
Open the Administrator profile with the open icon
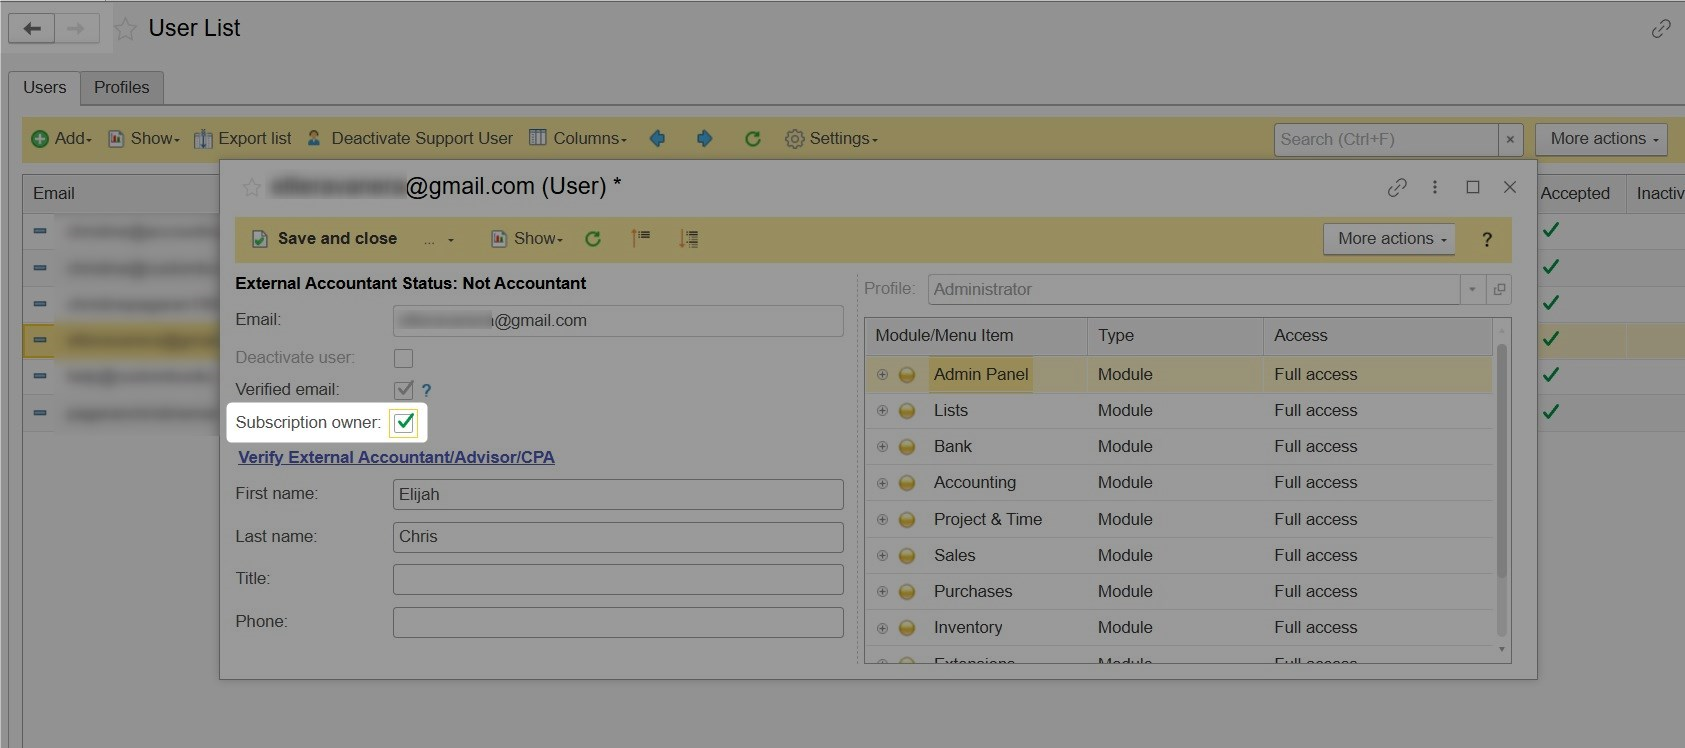1499,290
